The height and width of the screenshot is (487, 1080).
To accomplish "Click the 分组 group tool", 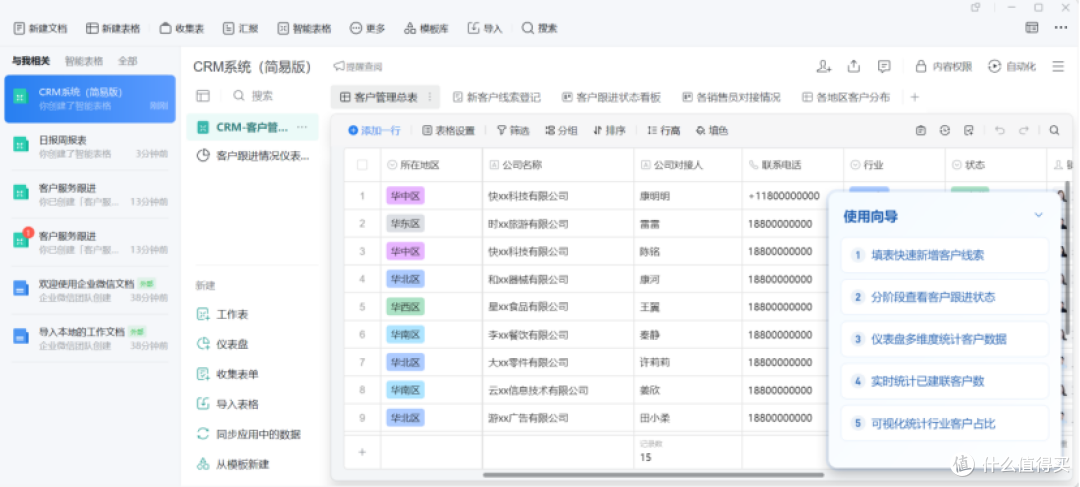I will 561,130.
